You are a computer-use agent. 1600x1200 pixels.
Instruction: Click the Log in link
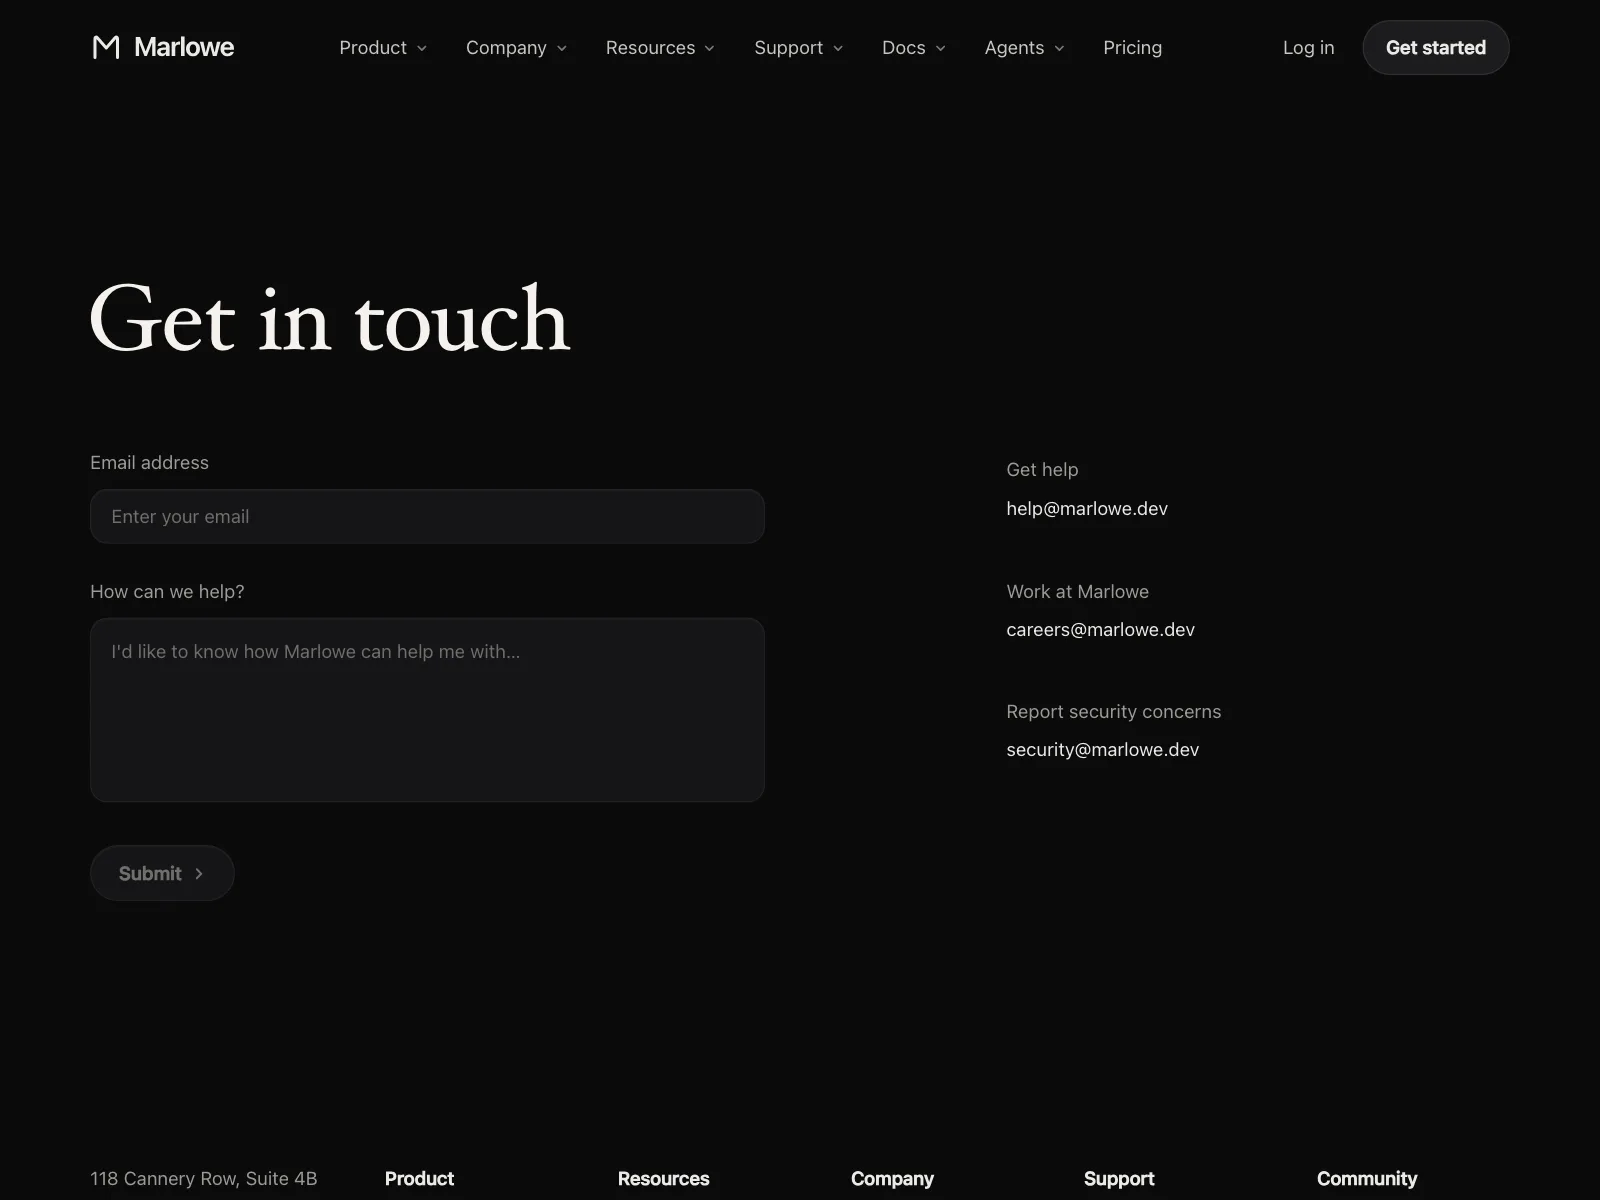click(x=1308, y=48)
